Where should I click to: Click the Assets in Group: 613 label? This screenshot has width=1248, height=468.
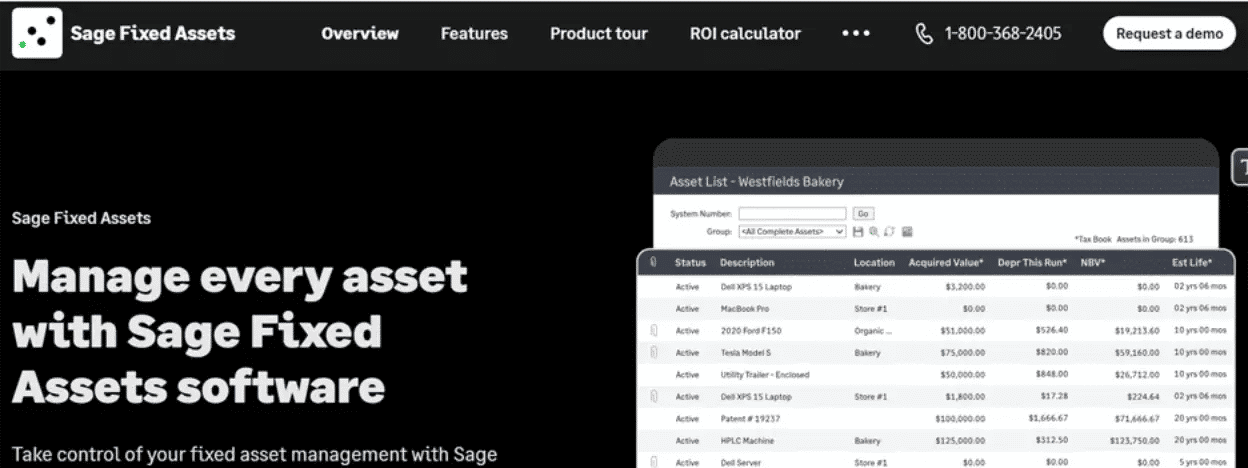[1155, 240]
